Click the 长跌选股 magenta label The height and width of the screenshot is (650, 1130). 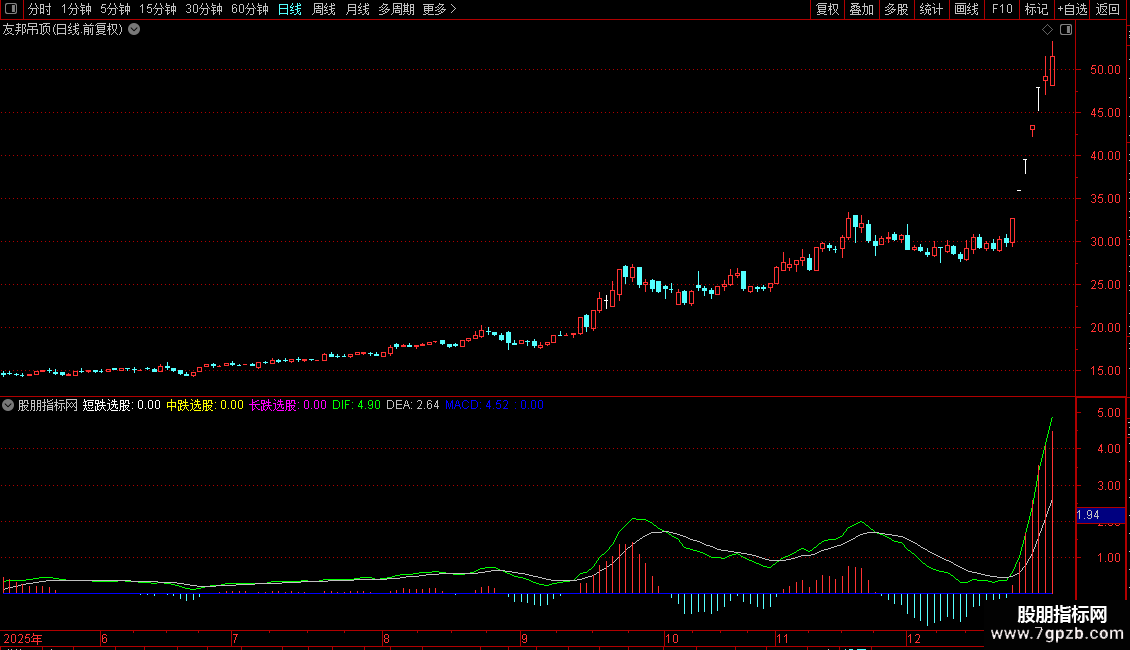288,405
